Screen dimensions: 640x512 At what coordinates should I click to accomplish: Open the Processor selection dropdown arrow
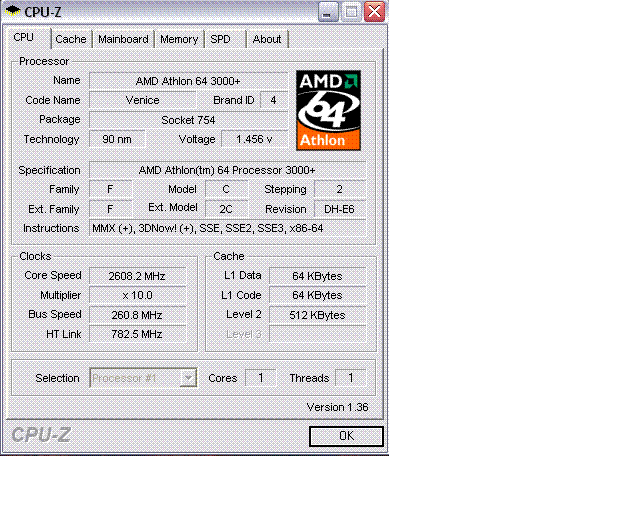click(x=188, y=378)
